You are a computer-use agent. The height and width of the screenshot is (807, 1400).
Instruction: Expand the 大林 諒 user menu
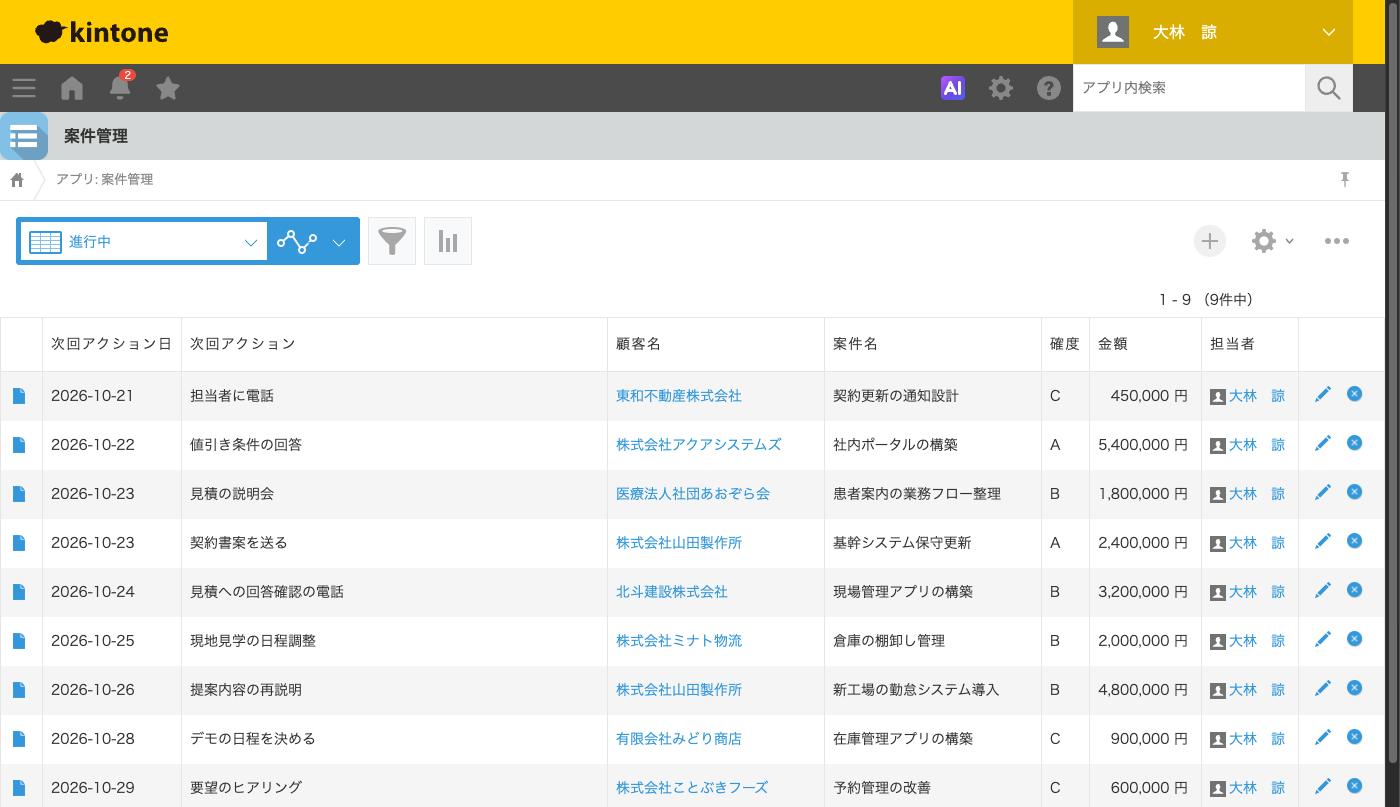coord(1213,32)
